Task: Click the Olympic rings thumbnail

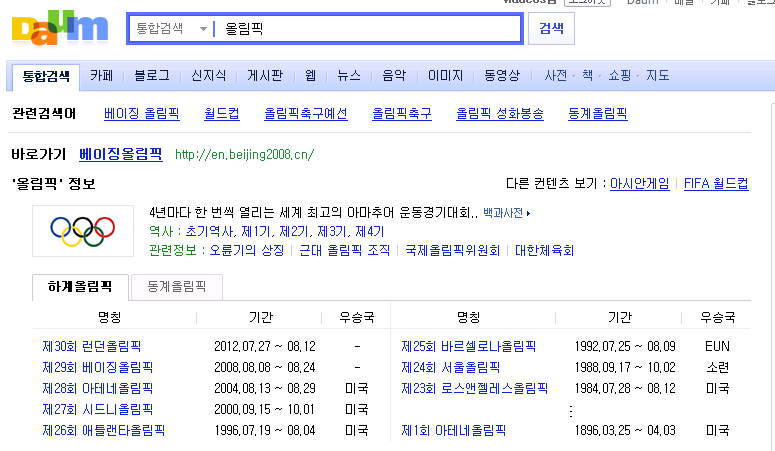Action: (83, 231)
